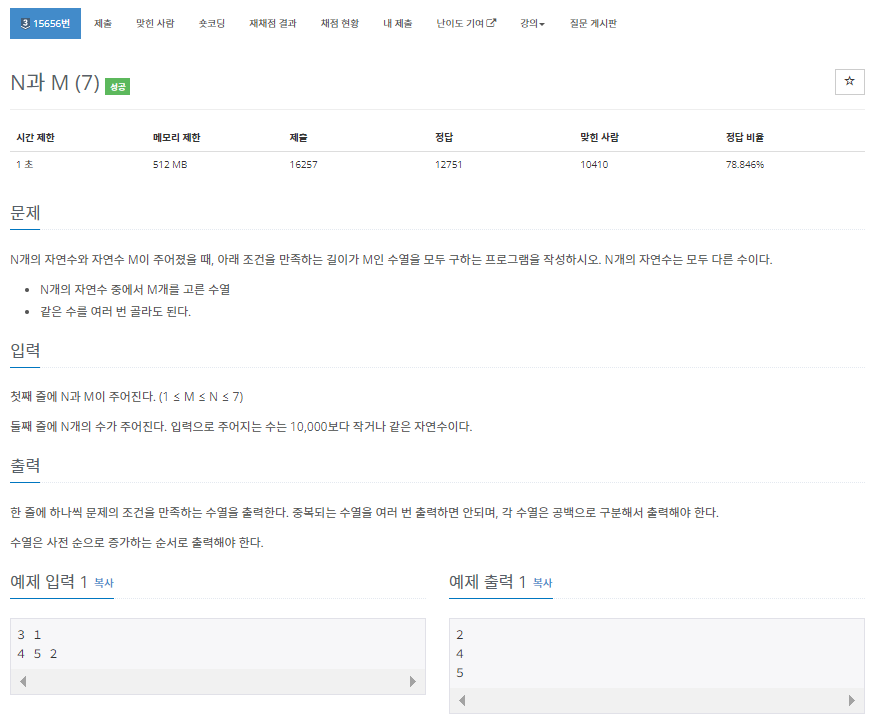Click the 512 MB memory limit value
Image resolution: width=869 pixels, height=719 pixels.
(170, 165)
